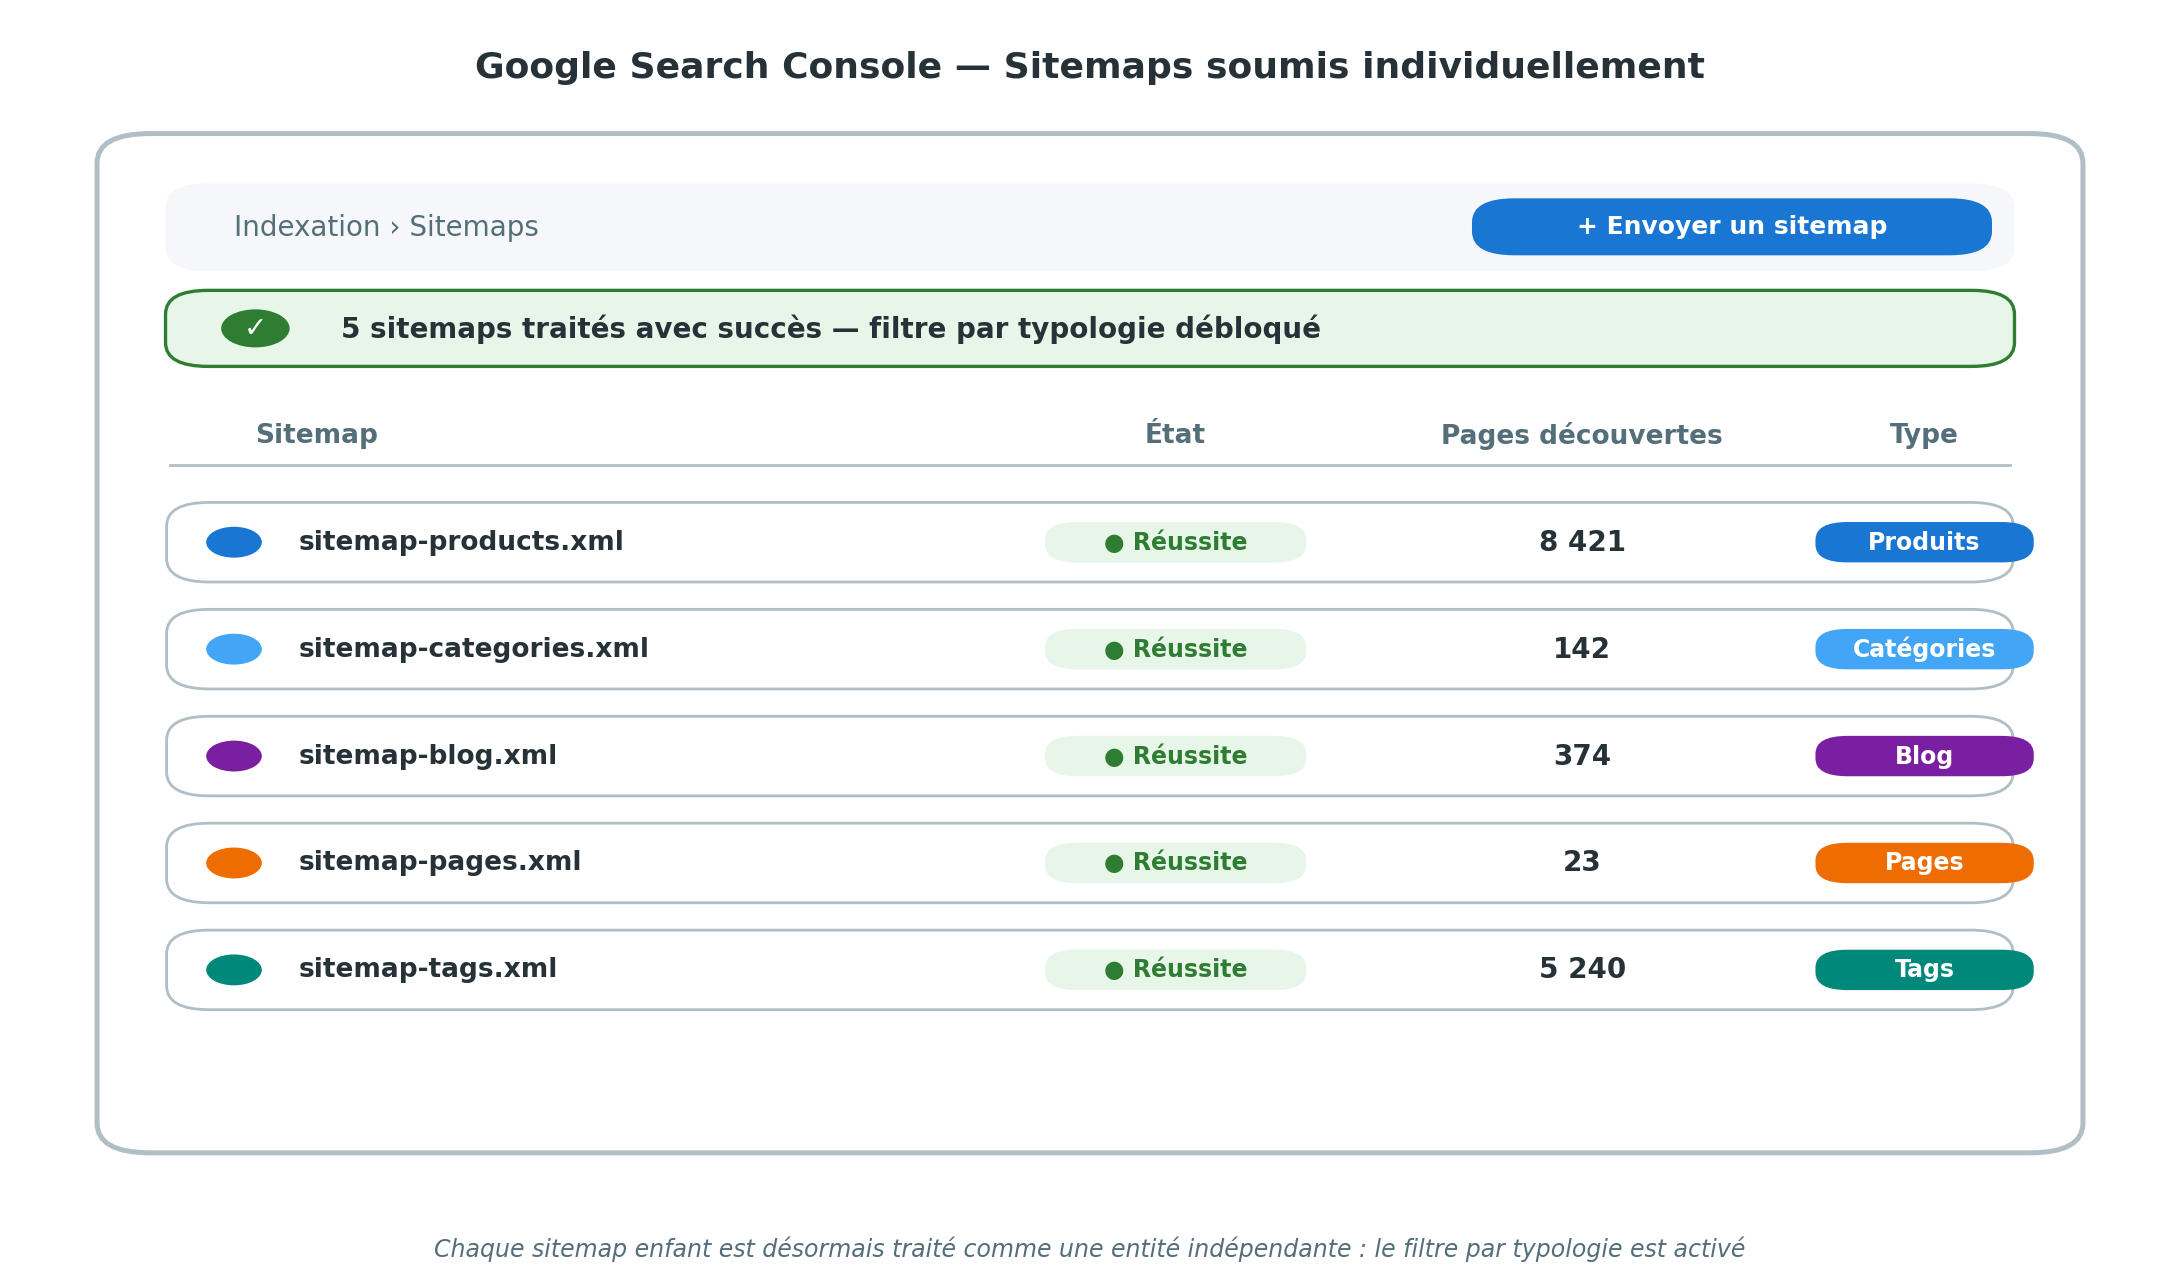
Task: Click the 23 pages count
Action: 1582,862
